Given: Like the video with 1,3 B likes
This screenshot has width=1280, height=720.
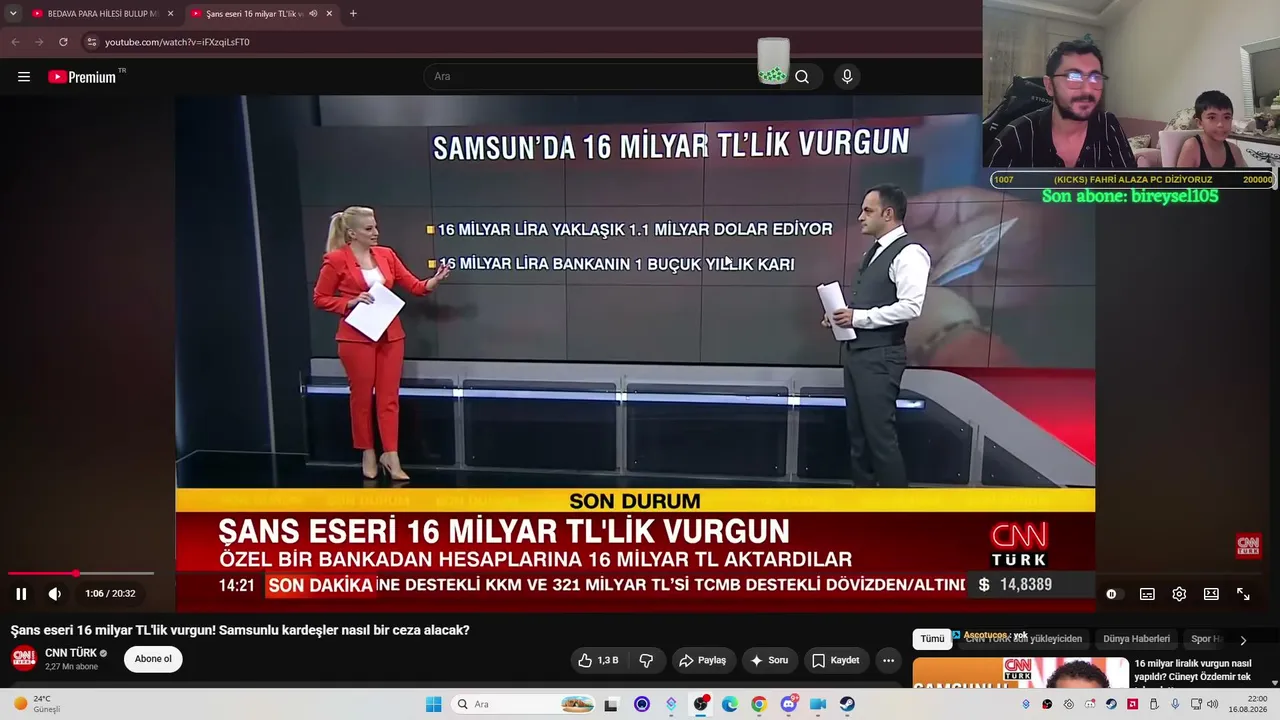Looking at the screenshot, I should click(x=598, y=660).
